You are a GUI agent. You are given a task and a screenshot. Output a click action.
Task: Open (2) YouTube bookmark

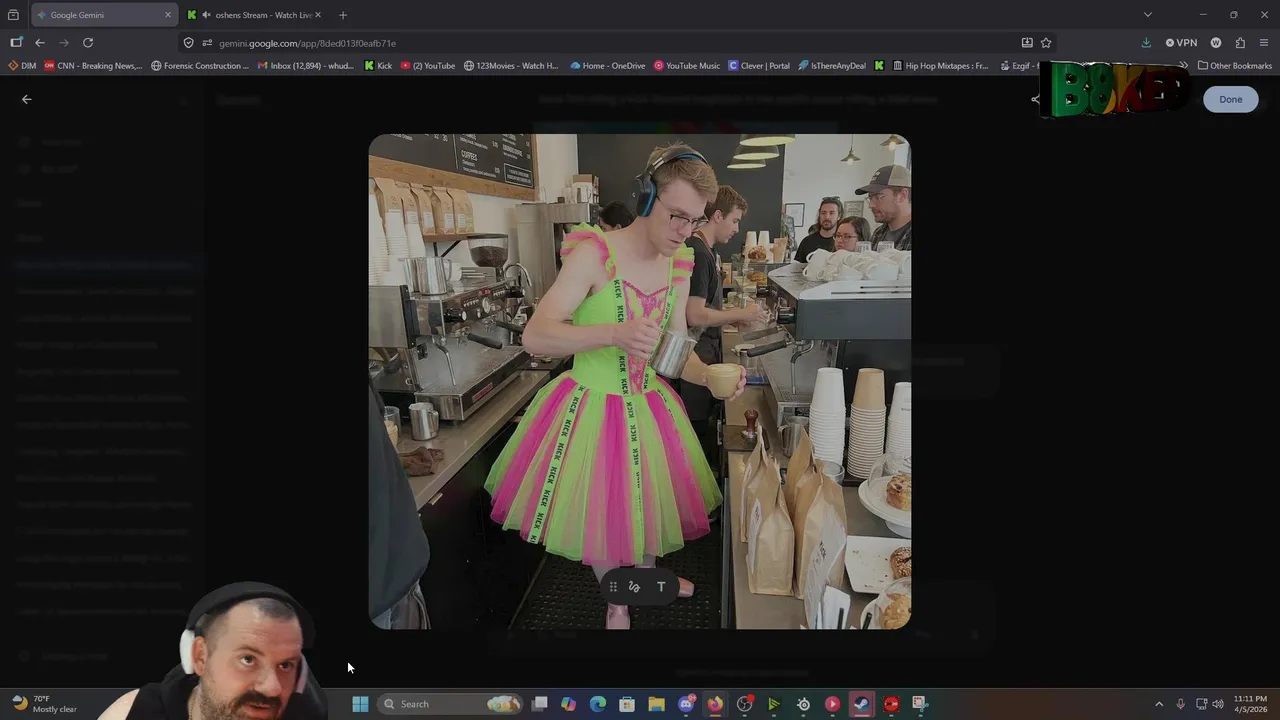coord(428,66)
